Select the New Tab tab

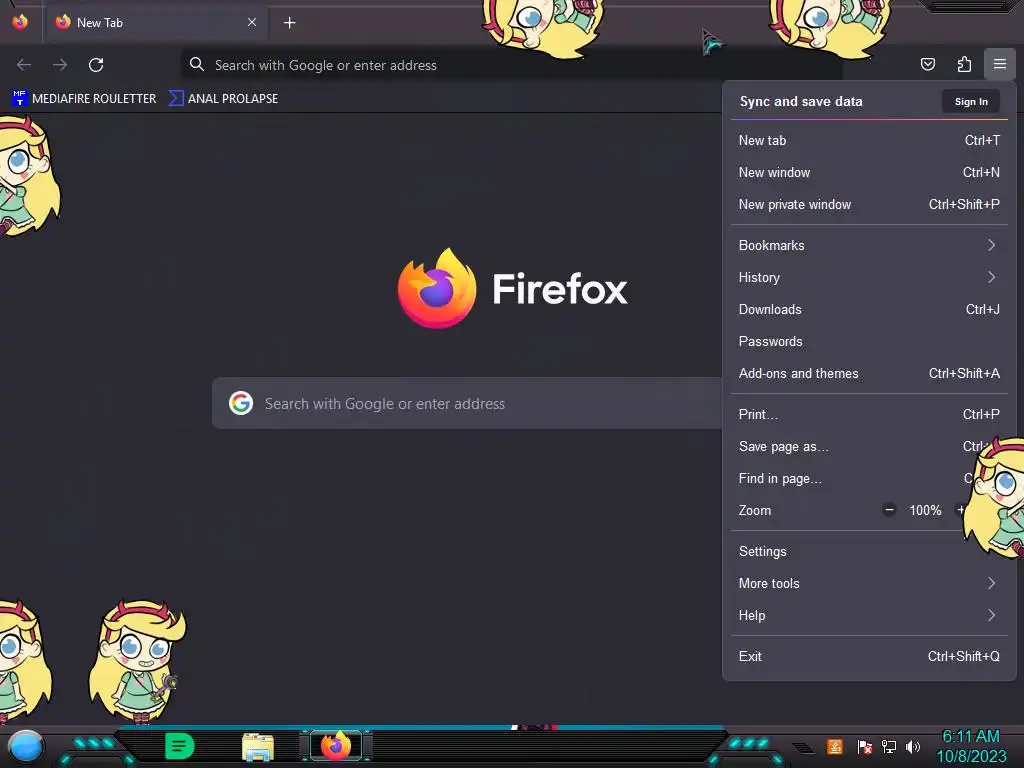point(155,23)
